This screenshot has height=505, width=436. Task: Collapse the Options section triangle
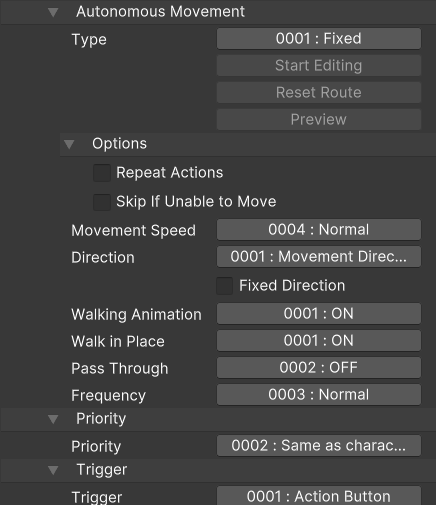coord(69,144)
